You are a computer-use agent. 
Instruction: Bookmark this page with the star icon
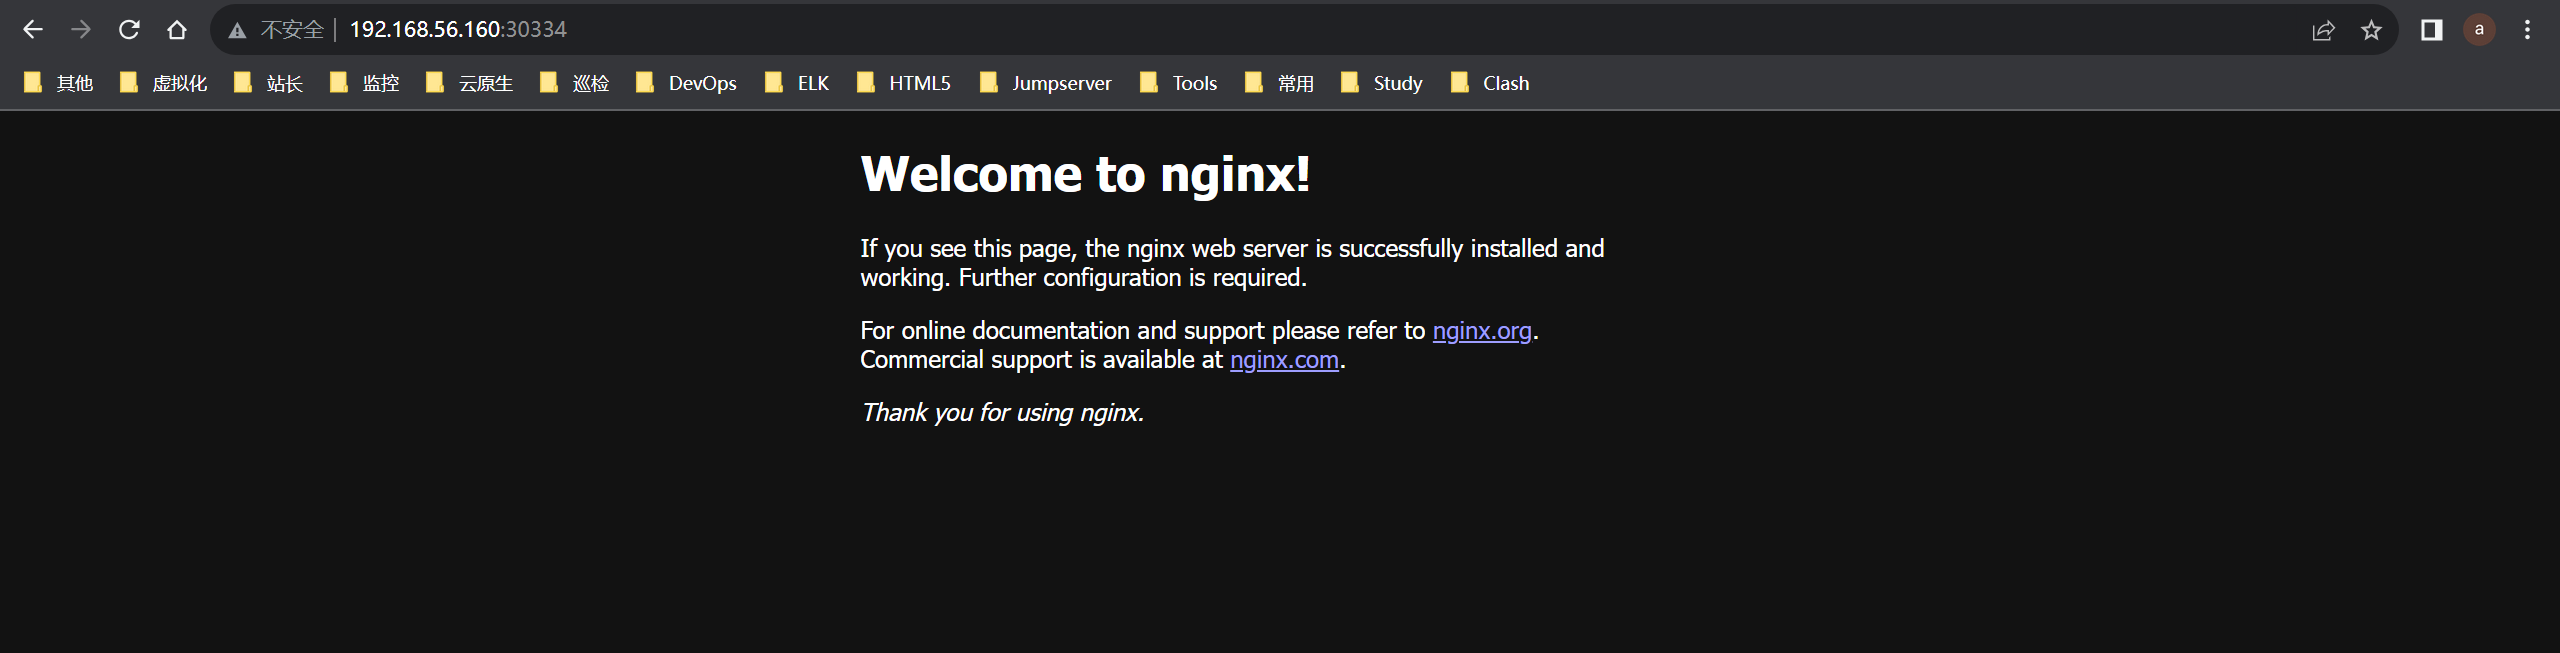click(2371, 30)
